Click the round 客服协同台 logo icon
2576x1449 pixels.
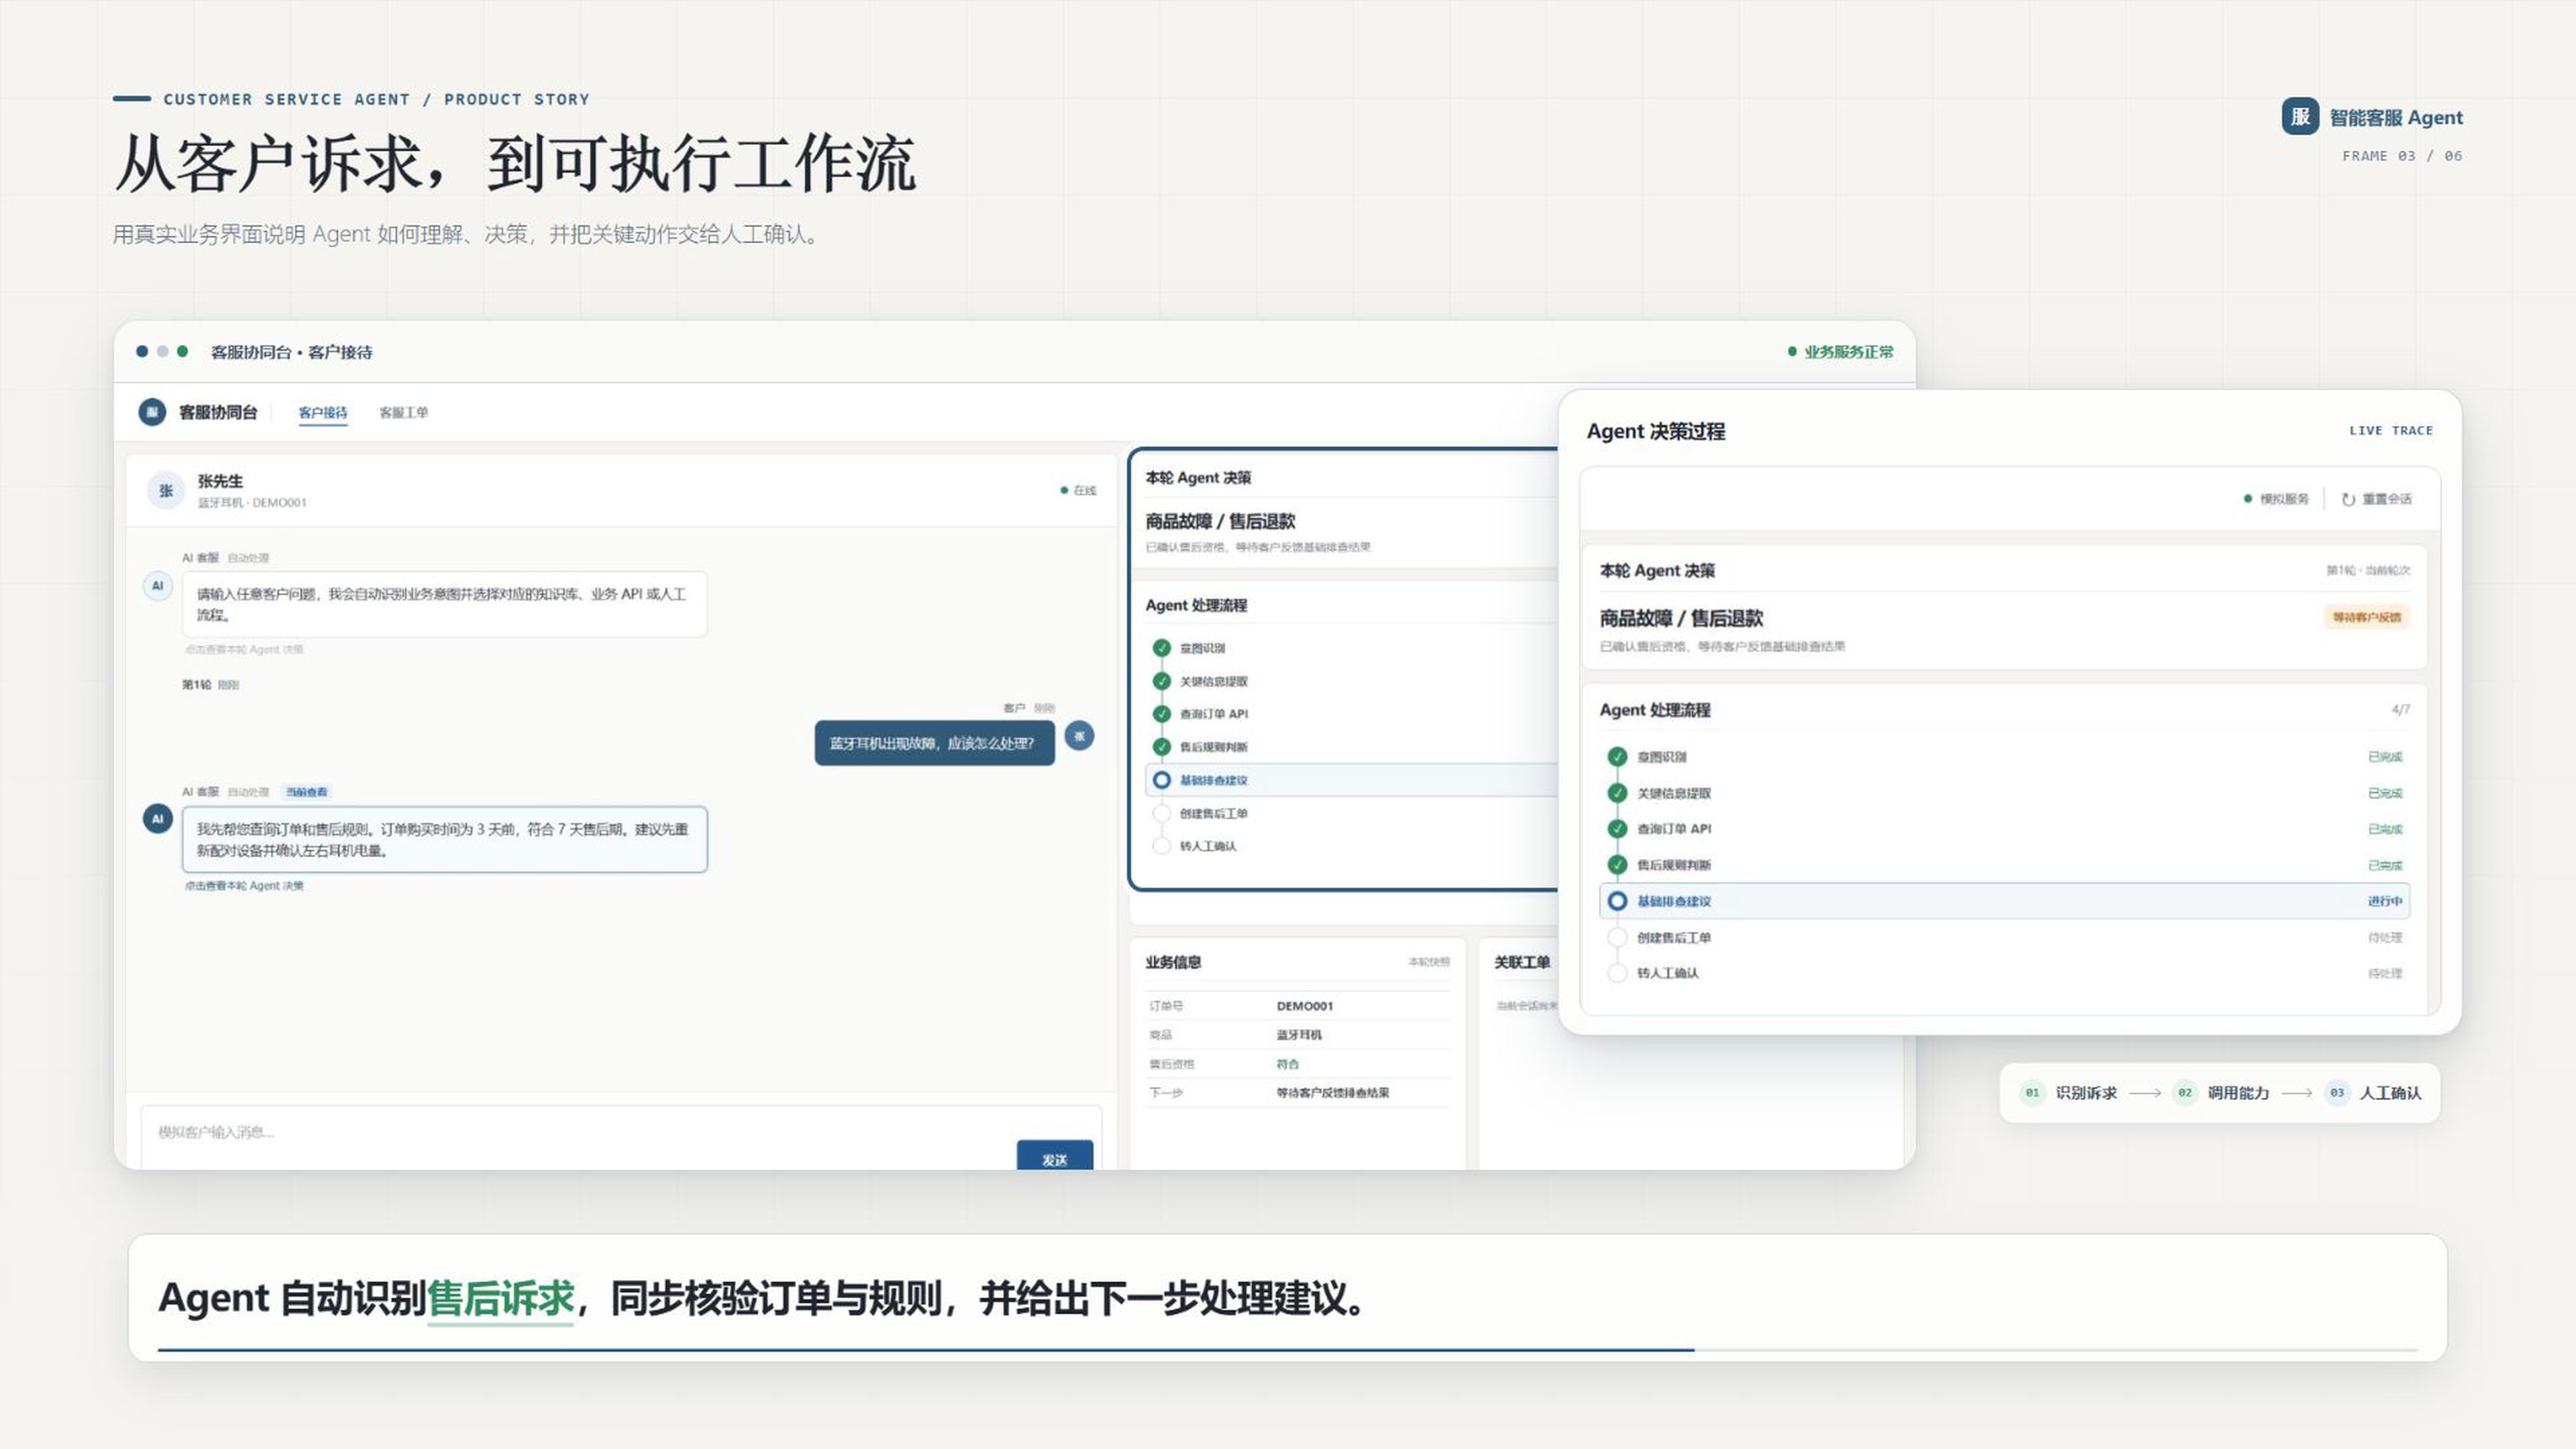(x=152, y=412)
